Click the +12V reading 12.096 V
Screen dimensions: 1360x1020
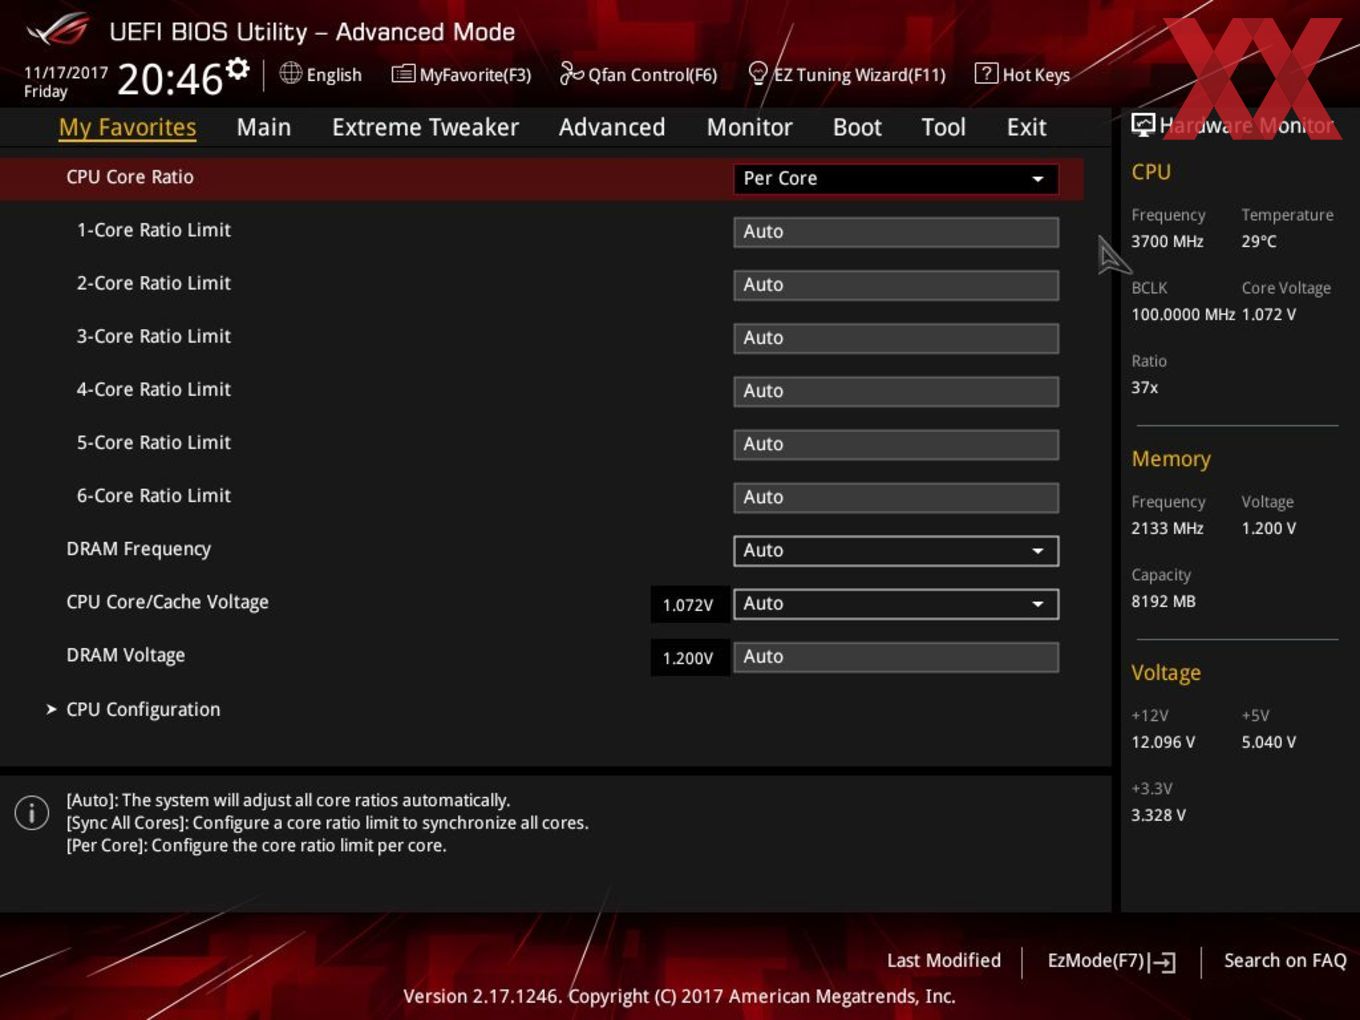point(1163,742)
